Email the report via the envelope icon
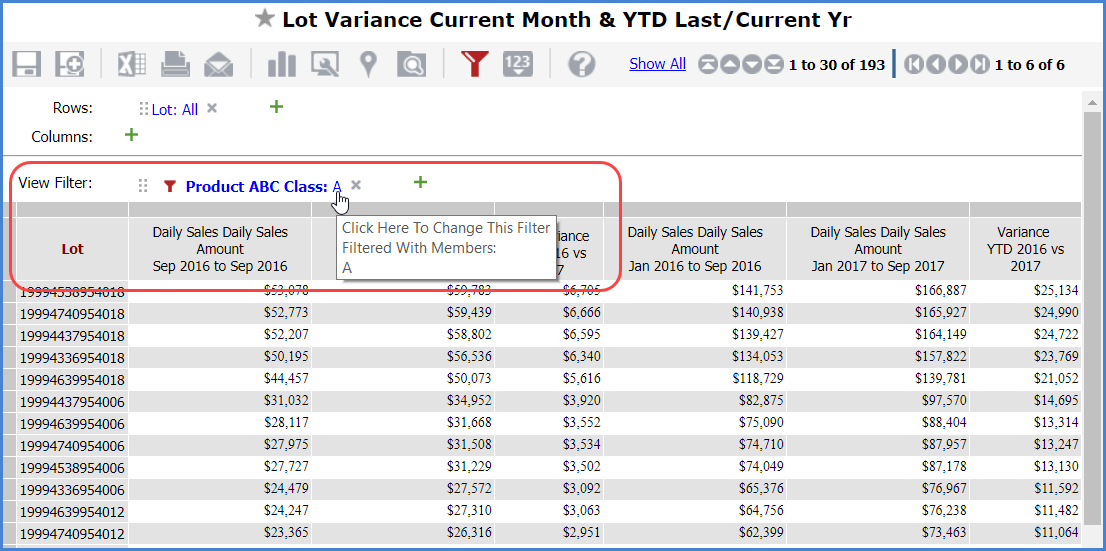The image size is (1106, 551). tap(218, 64)
